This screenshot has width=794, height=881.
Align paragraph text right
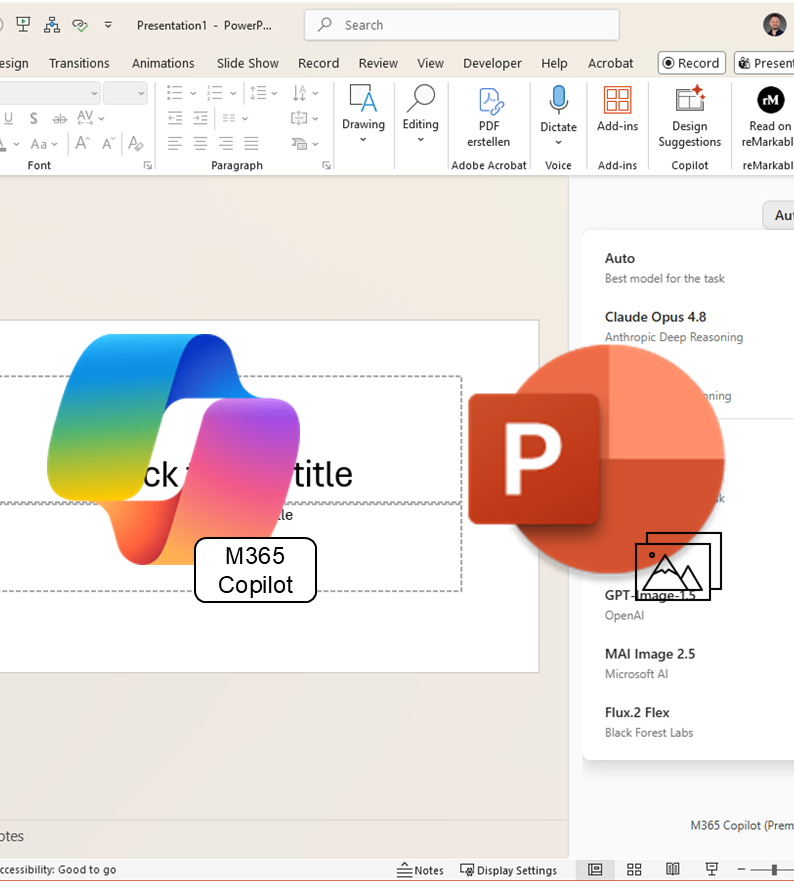point(226,144)
